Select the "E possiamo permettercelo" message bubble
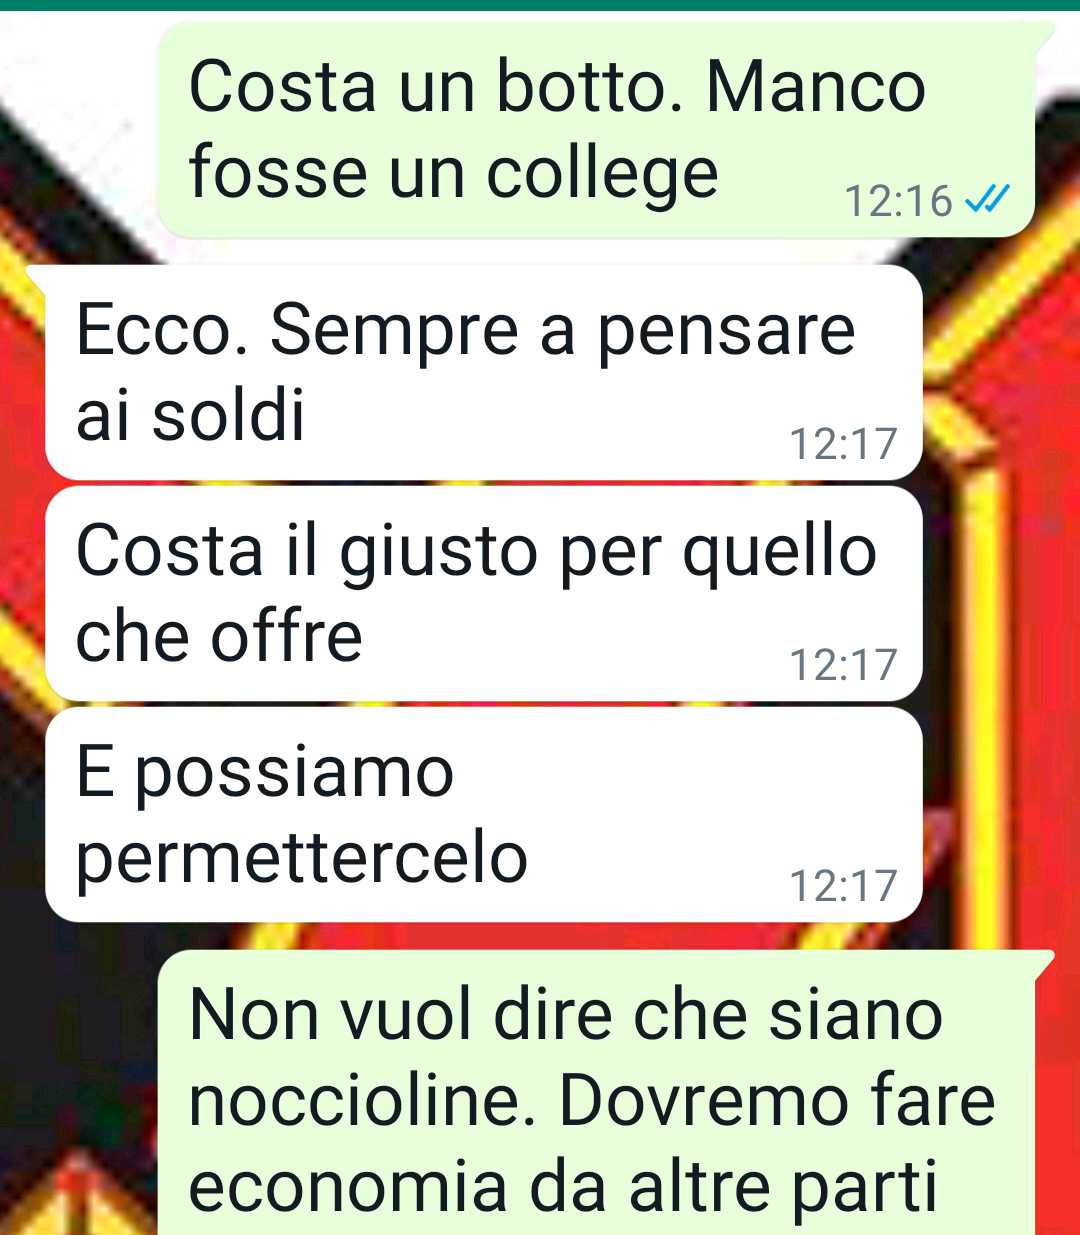Image resolution: width=1080 pixels, height=1235 pixels. point(484,814)
